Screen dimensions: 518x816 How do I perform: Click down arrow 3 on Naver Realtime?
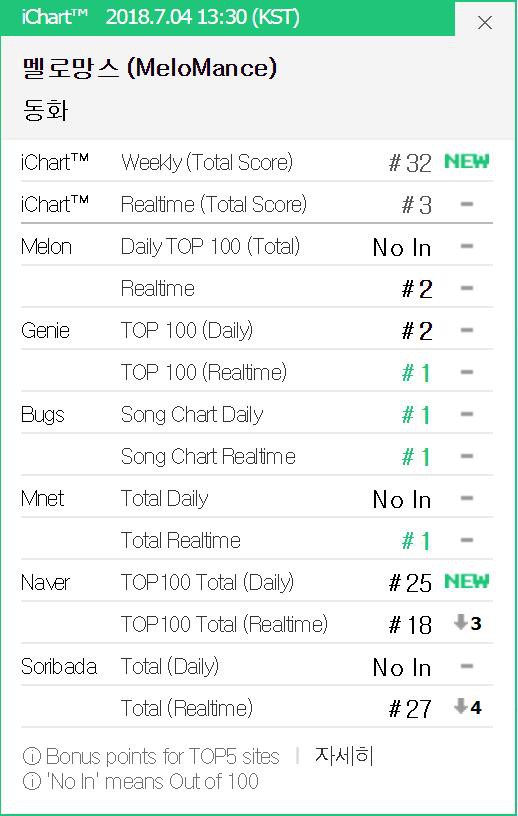(468, 622)
